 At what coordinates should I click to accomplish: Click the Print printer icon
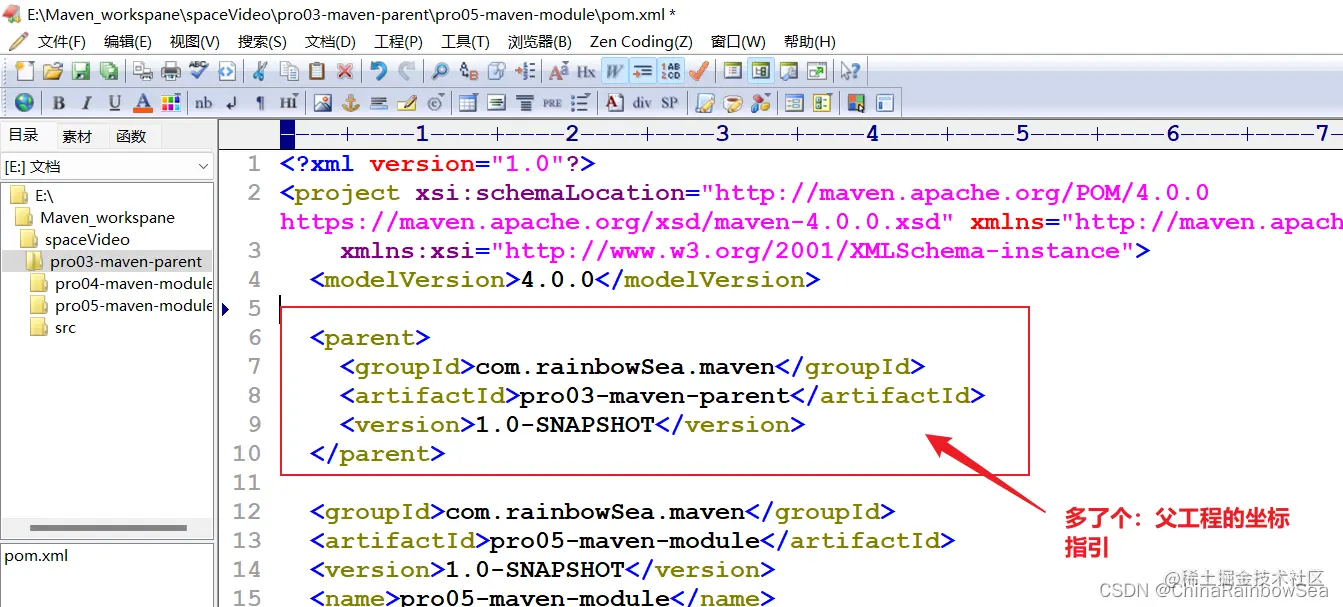click(x=171, y=71)
